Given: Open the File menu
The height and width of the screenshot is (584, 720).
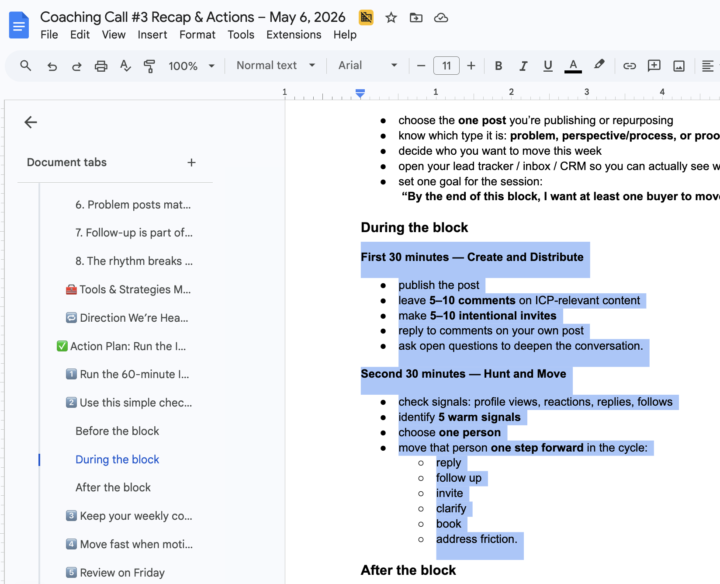Looking at the screenshot, I should tap(49, 35).
